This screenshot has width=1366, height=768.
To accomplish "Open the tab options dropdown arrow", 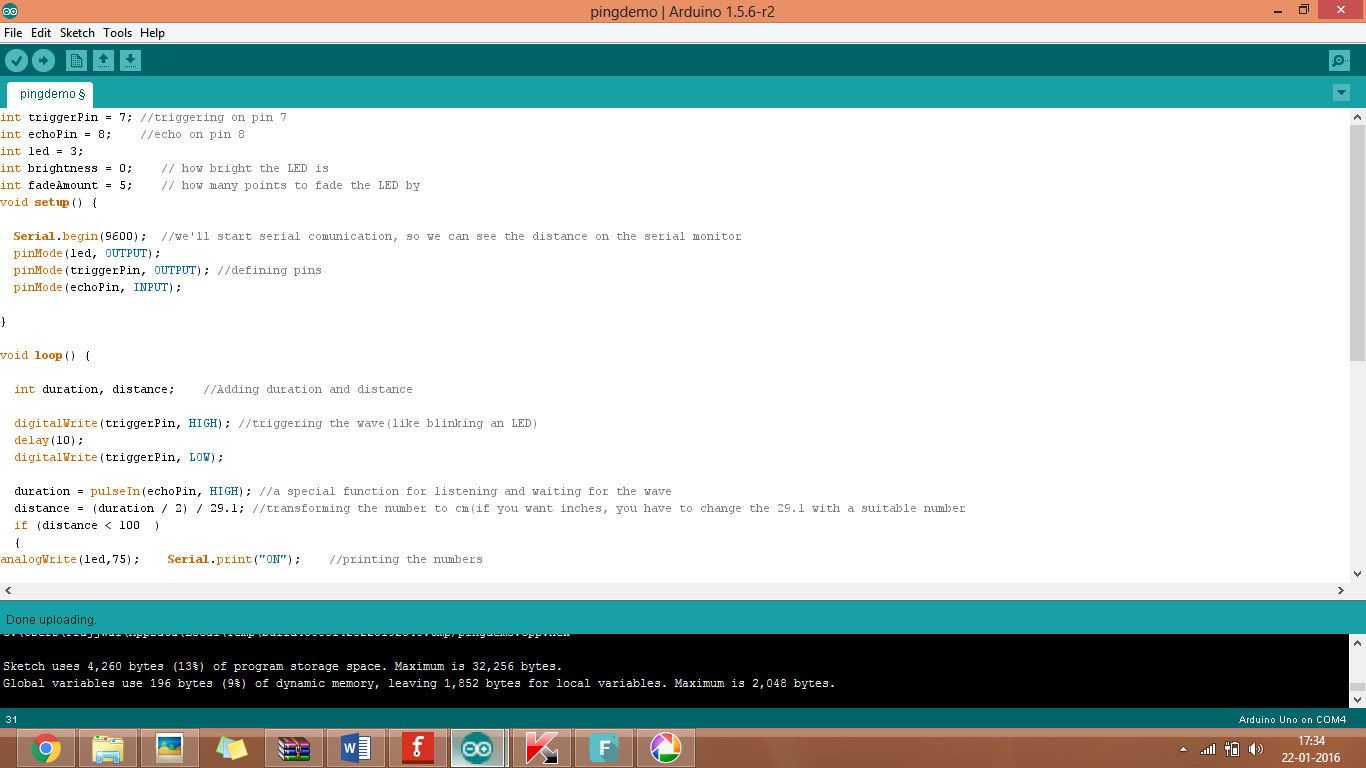I will point(1341,92).
